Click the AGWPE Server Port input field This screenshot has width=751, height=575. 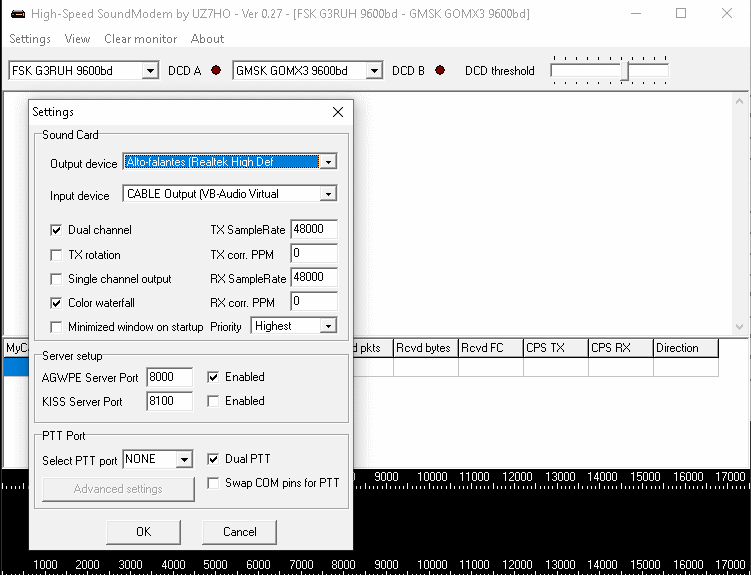168,378
